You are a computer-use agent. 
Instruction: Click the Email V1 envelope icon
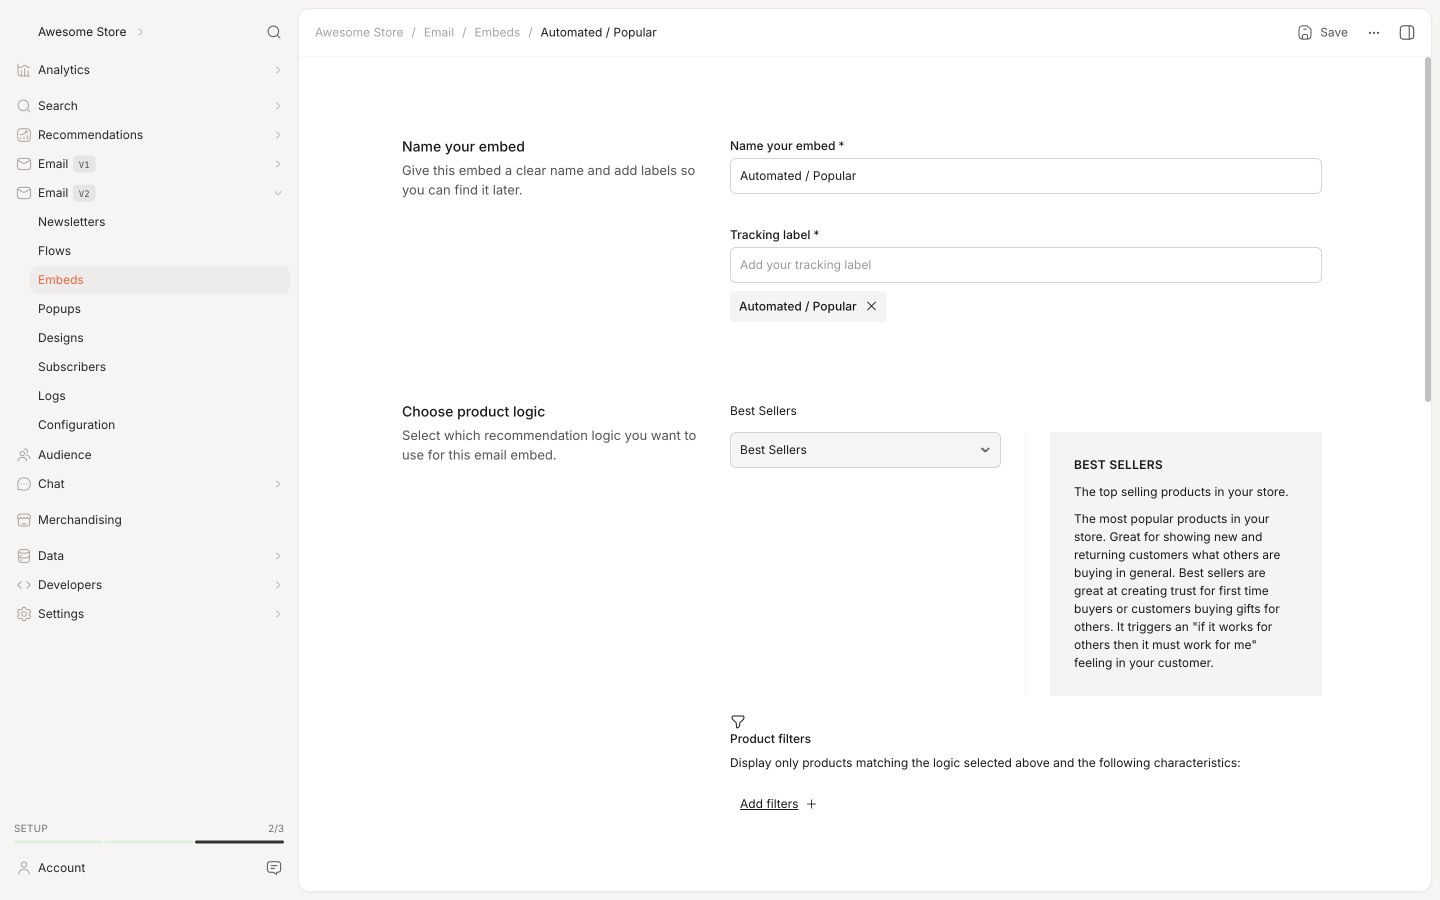pyautogui.click(x=24, y=164)
